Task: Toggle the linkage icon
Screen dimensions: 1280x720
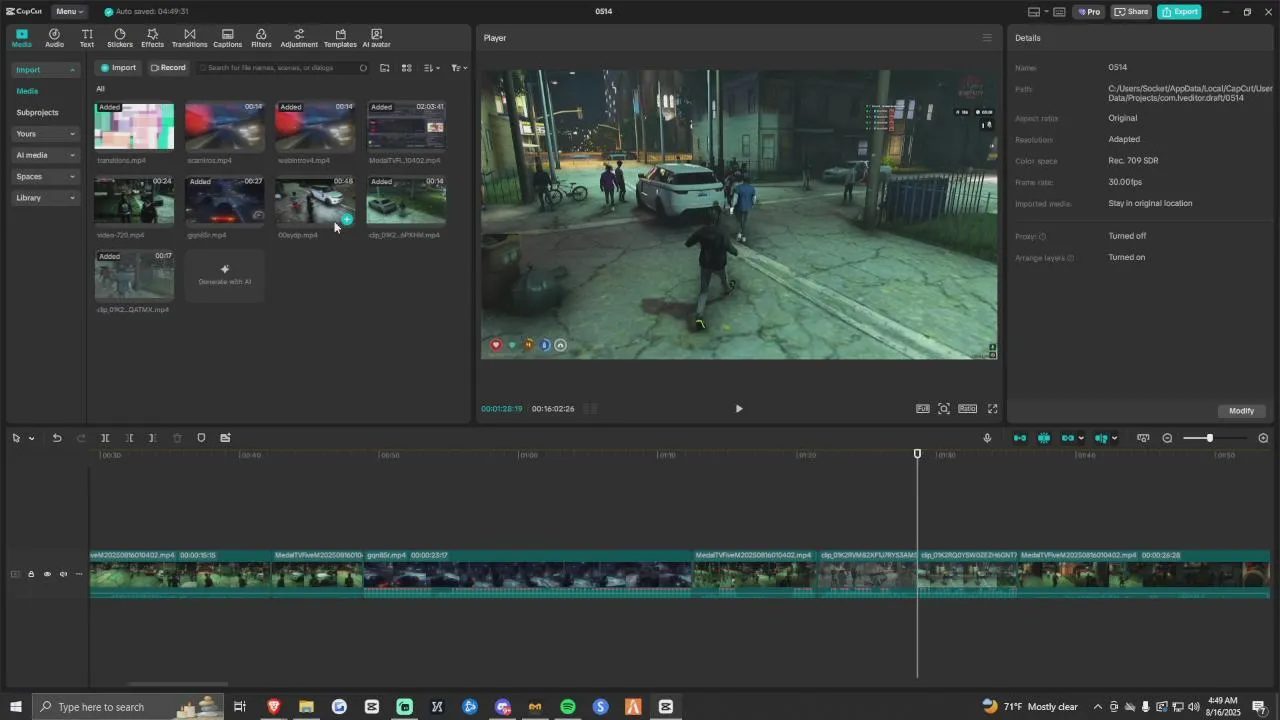Action: [x=1068, y=438]
